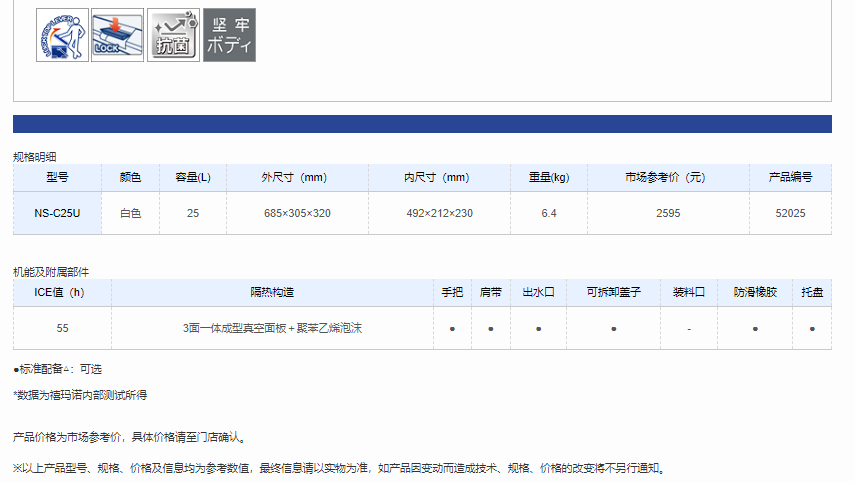861x483 pixels.
Task: Click the dot under 肩带
Action: point(491,329)
